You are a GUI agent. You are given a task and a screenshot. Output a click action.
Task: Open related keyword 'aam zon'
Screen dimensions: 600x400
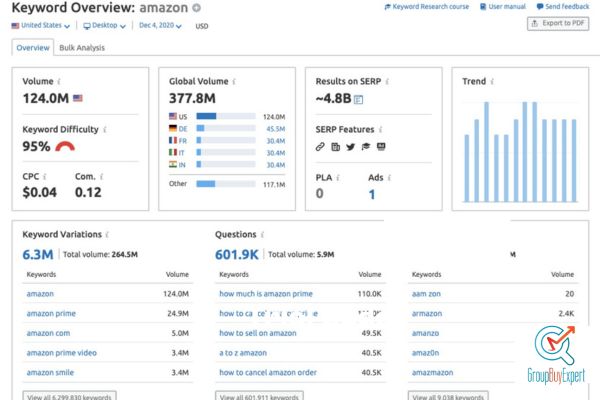coord(426,294)
